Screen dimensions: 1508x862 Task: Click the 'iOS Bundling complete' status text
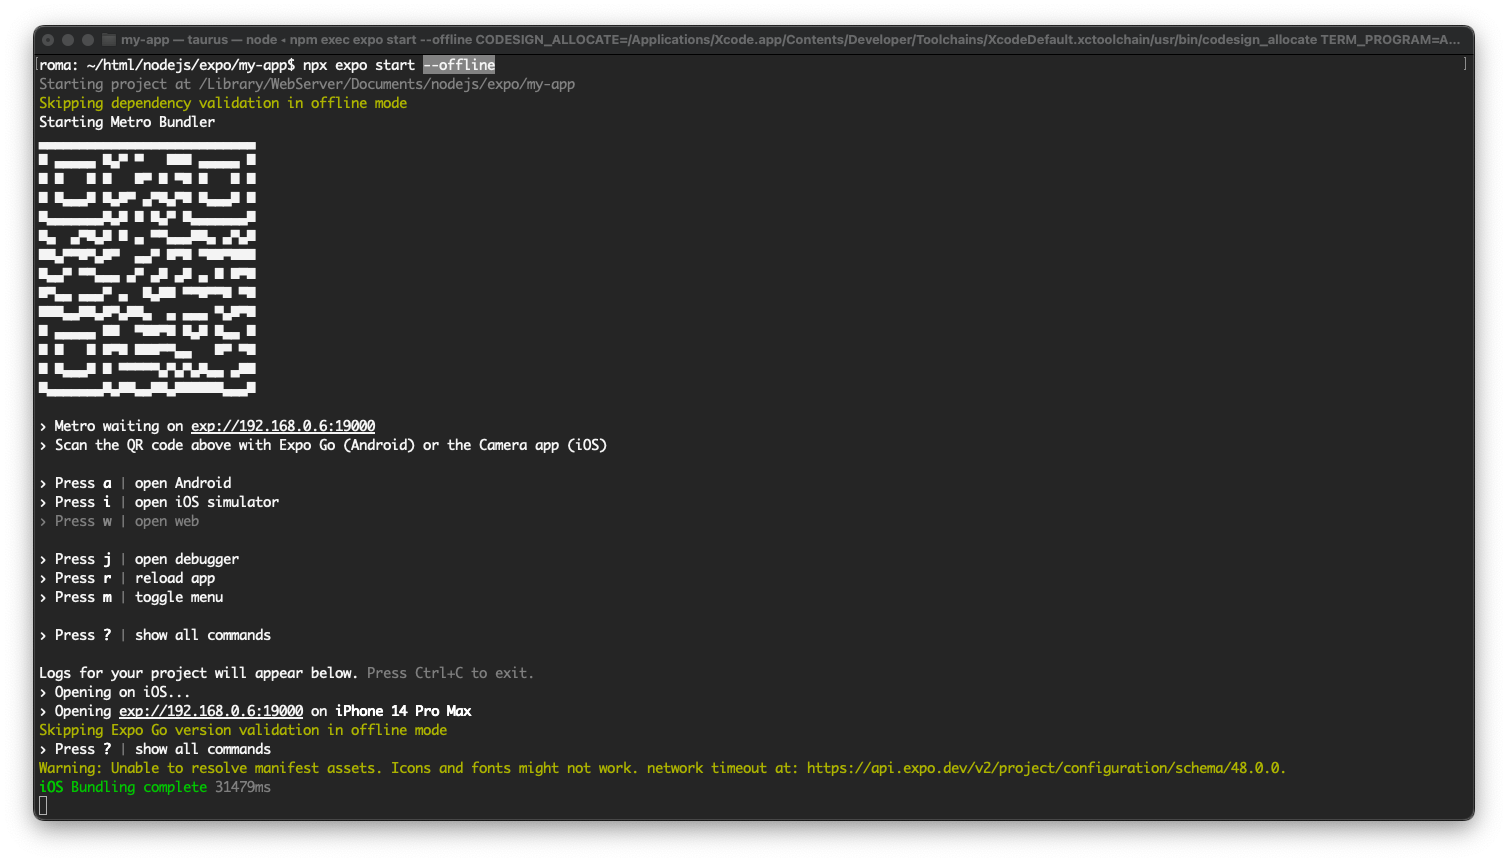tap(123, 787)
